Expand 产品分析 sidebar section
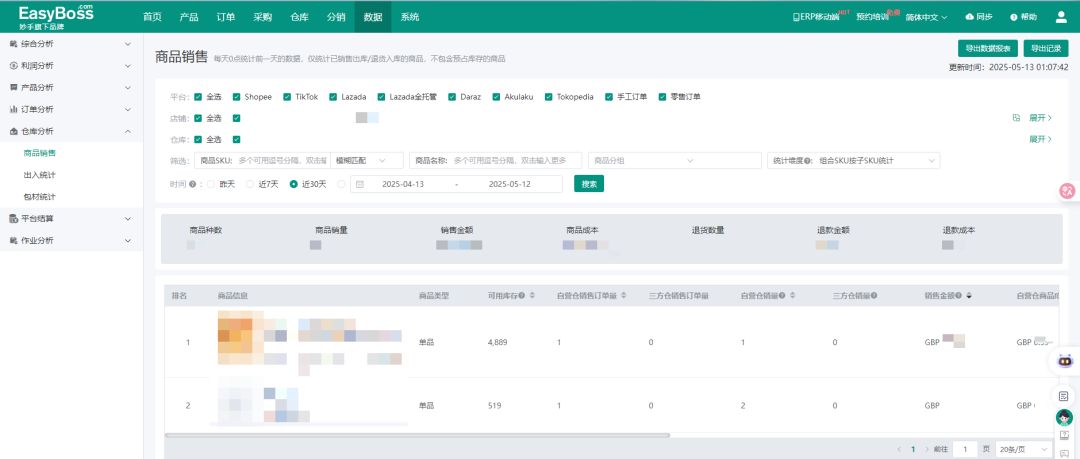This screenshot has width=1080, height=459. point(72,88)
